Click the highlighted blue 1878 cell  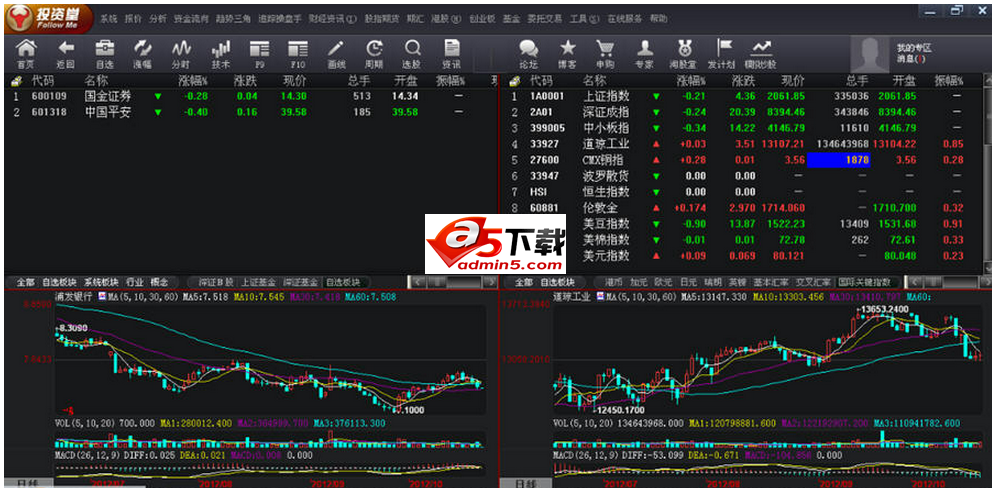842,160
